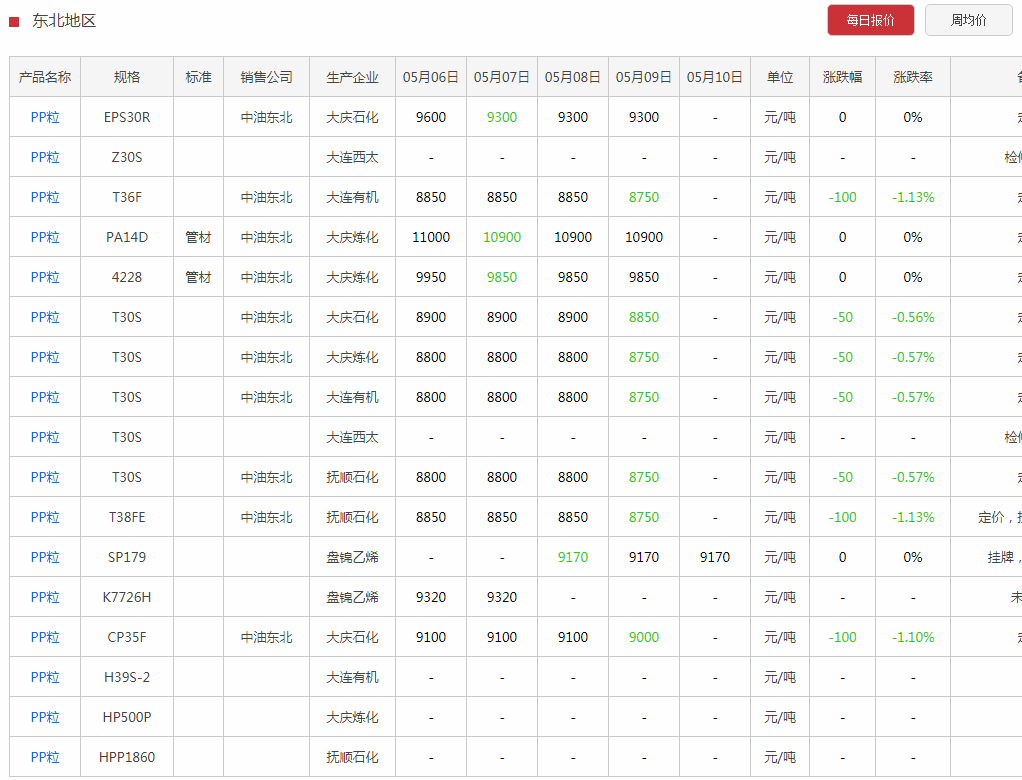1022x780 pixels.
Task: Click the 涨跌率 column header
Action: [912, 77]
